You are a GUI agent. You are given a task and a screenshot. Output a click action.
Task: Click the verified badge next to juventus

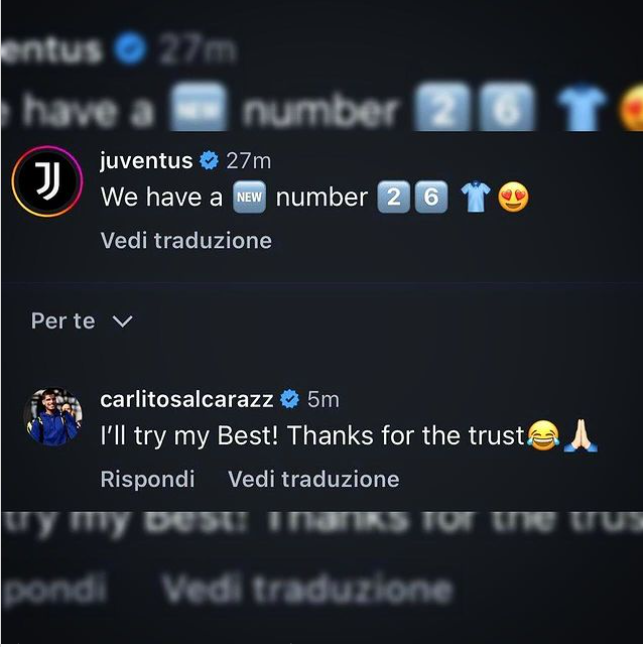point(209,161)
